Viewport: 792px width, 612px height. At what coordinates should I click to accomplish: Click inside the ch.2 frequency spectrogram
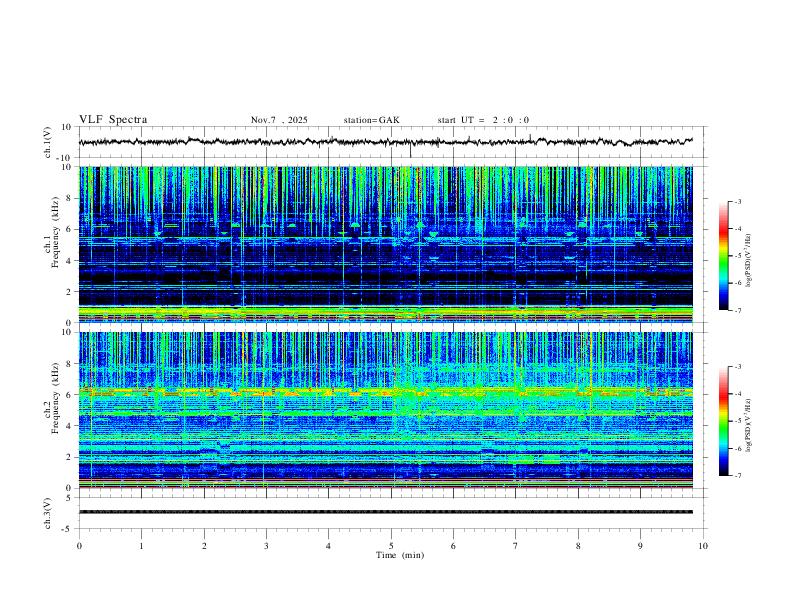click(386, 410)
